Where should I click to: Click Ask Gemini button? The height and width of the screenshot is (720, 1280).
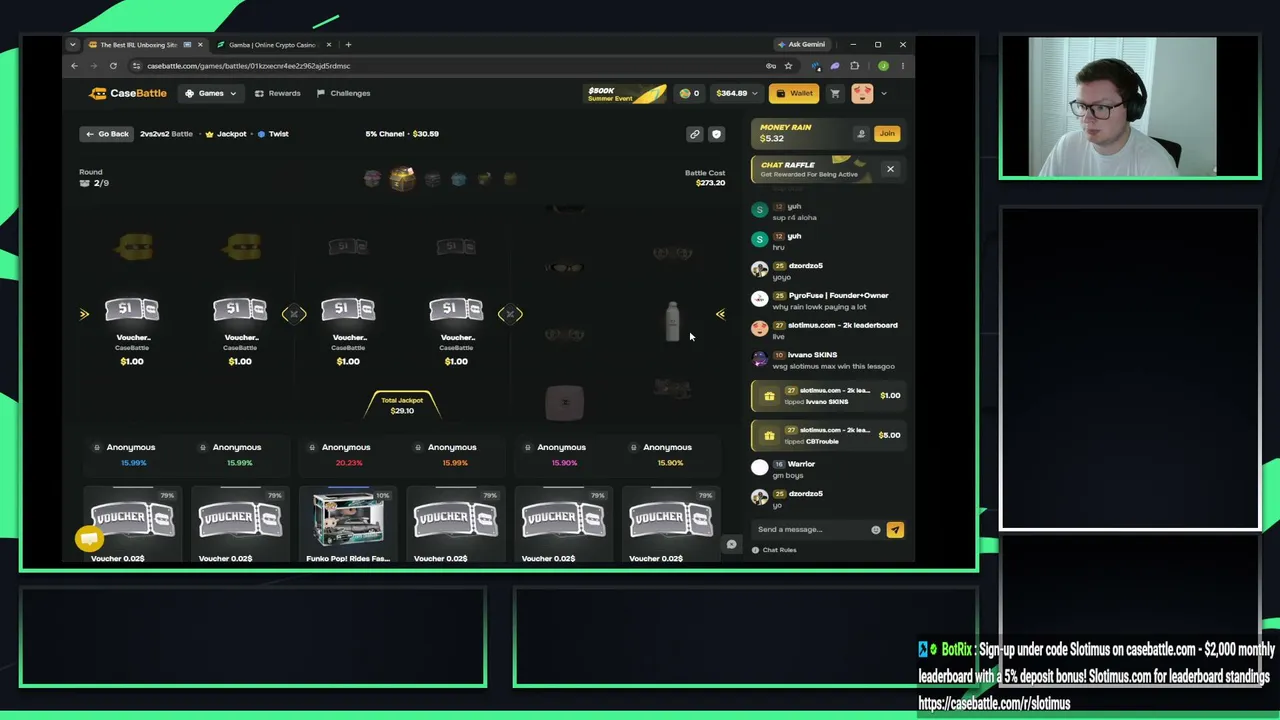(x=802, y=45)
